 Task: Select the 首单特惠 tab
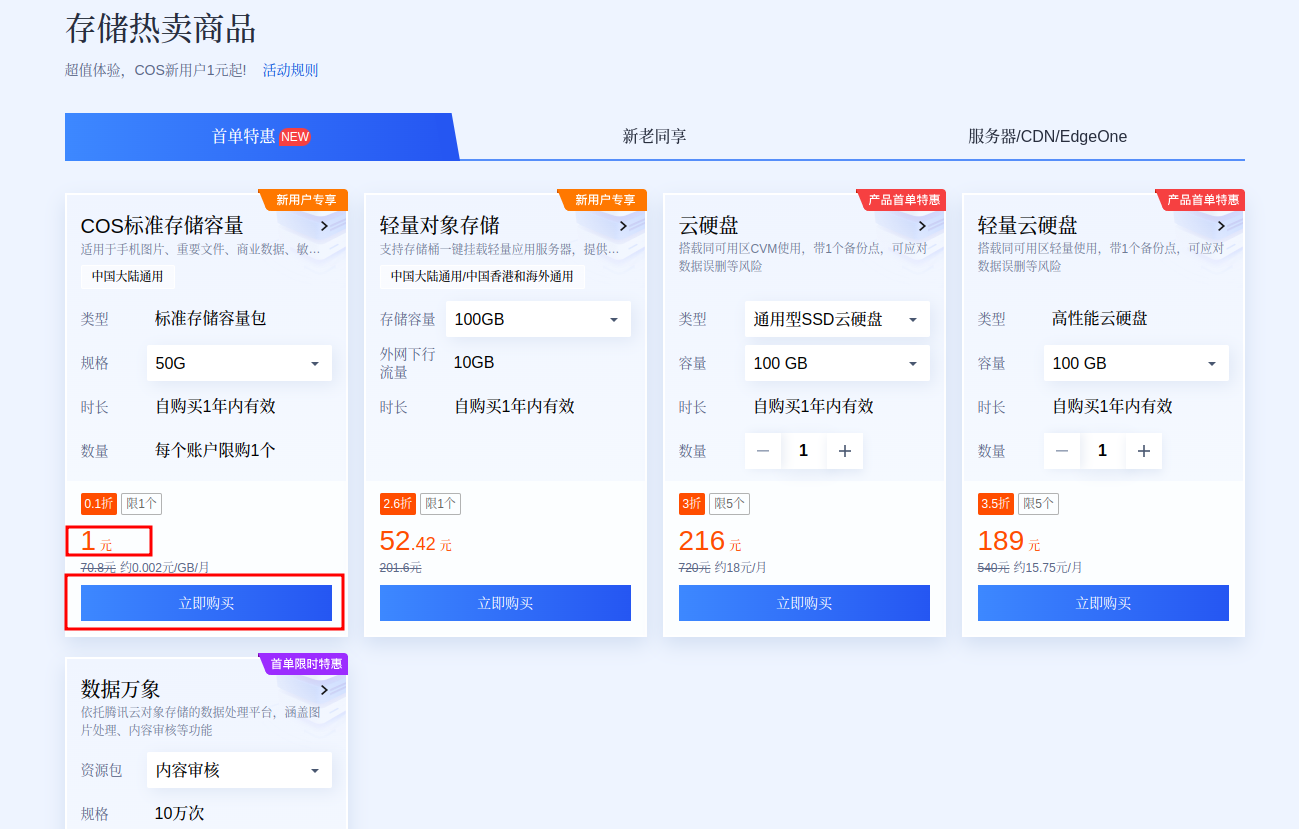point(260,136)
